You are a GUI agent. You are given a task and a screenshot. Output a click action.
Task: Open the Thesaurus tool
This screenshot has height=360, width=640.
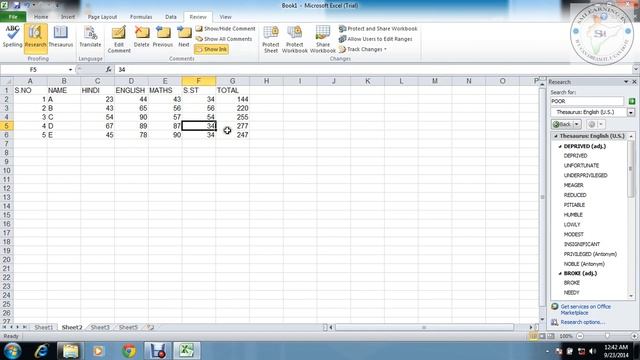[x=60, y=37]
